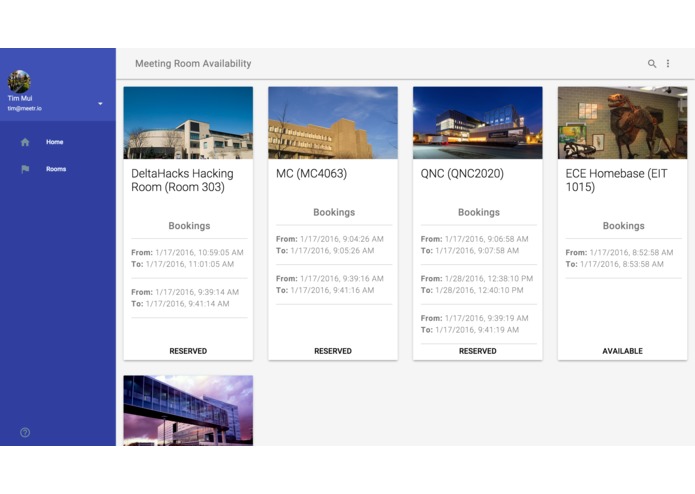Screen dimensions: 695x494
Task: Select DeltaHacks booking from 10:59:05 AM
Action: (187, 252)
